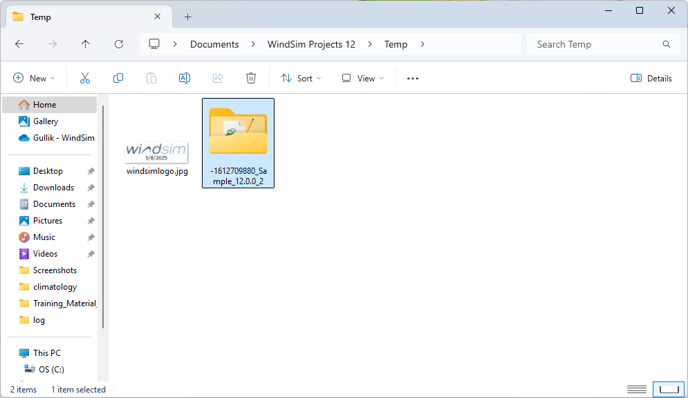Viewport: 688px width, 398px height.
Task: Refresh the Temp folder view
Action: 118,44
